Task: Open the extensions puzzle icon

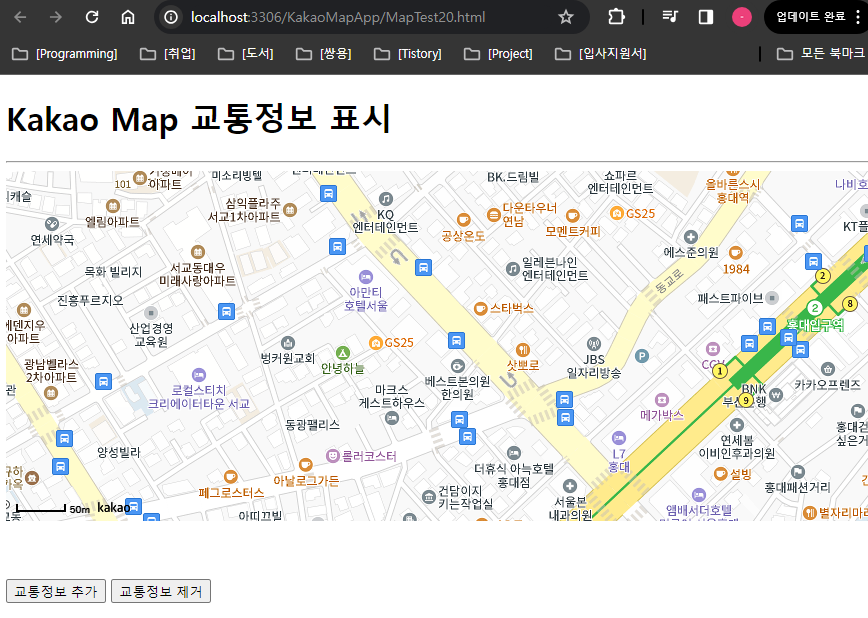Action: tap(616, 17)
